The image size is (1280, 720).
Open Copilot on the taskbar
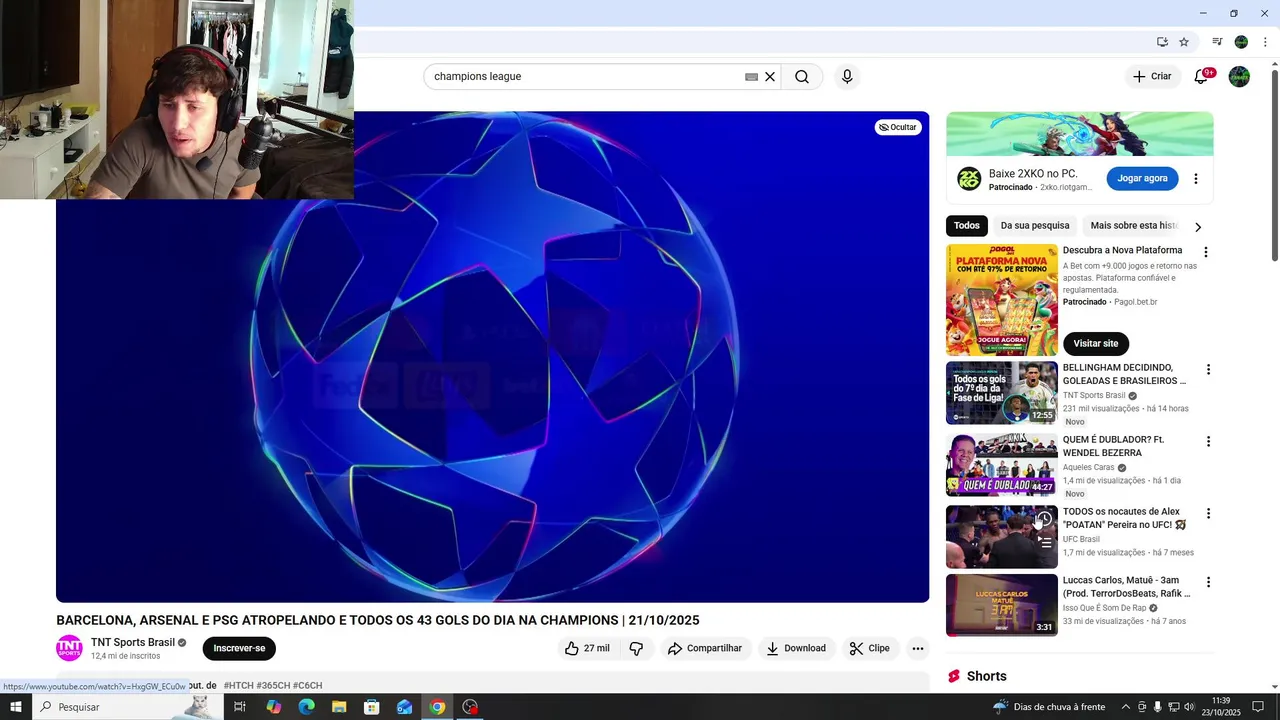(x=273, y=707)
